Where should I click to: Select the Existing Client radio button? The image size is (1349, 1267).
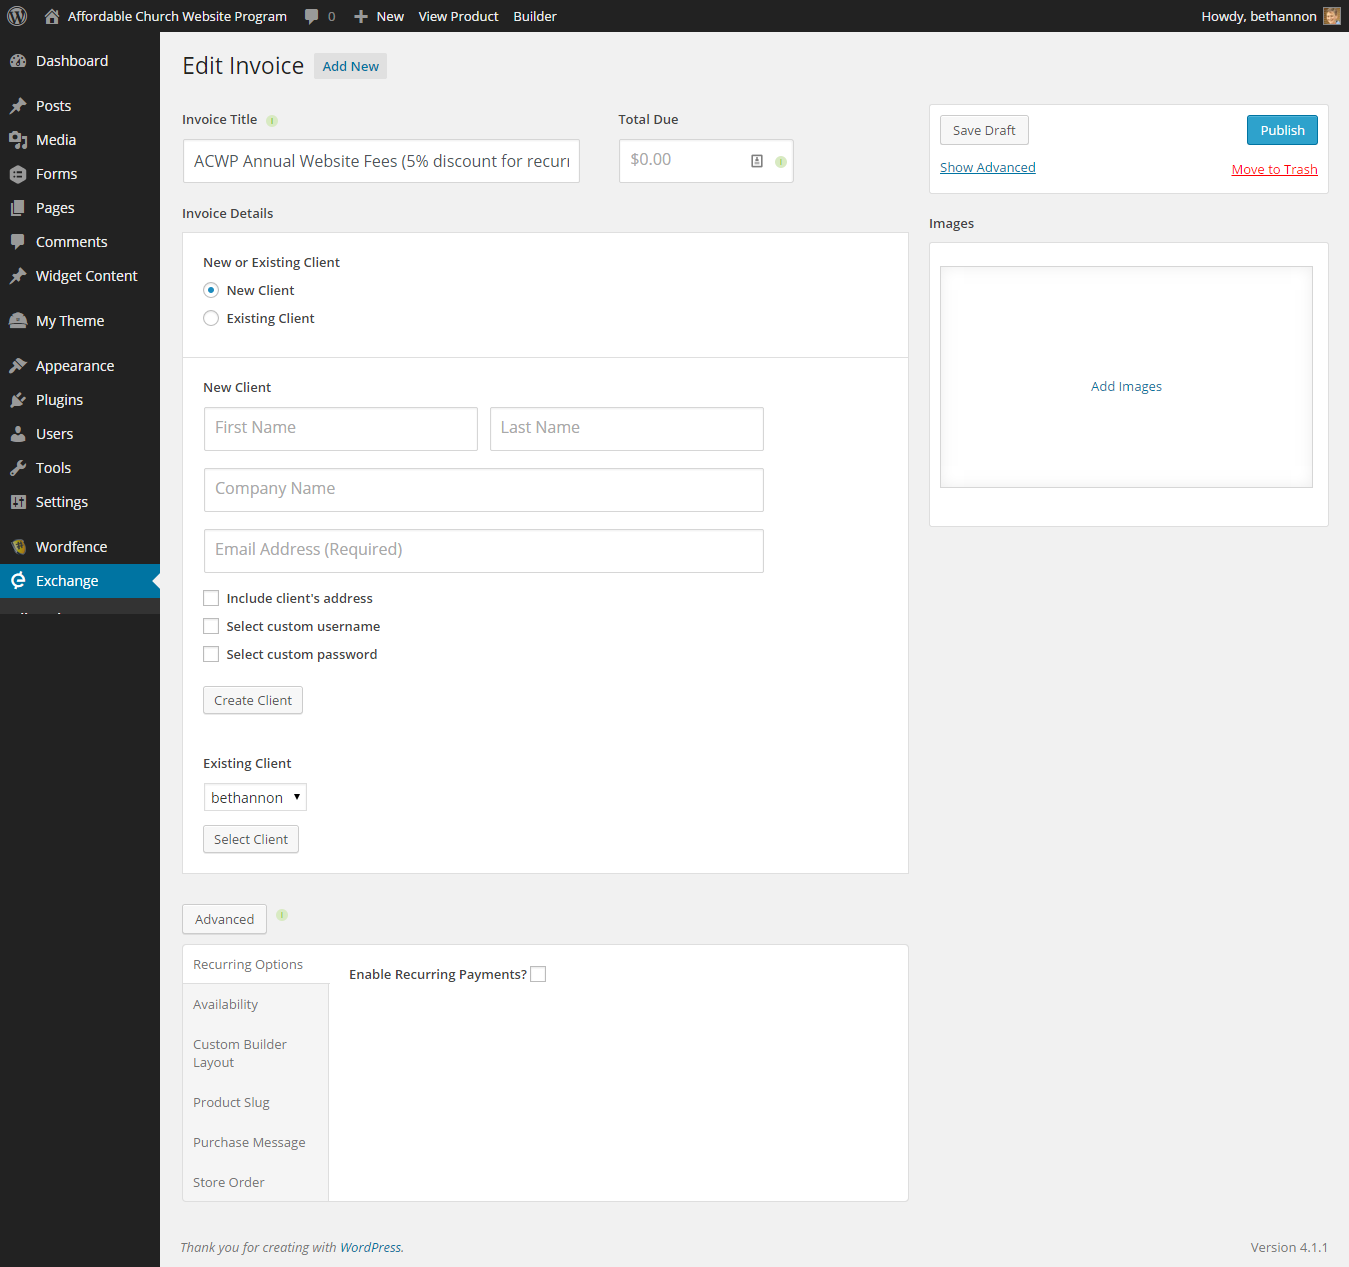click(x=211, y=318)
